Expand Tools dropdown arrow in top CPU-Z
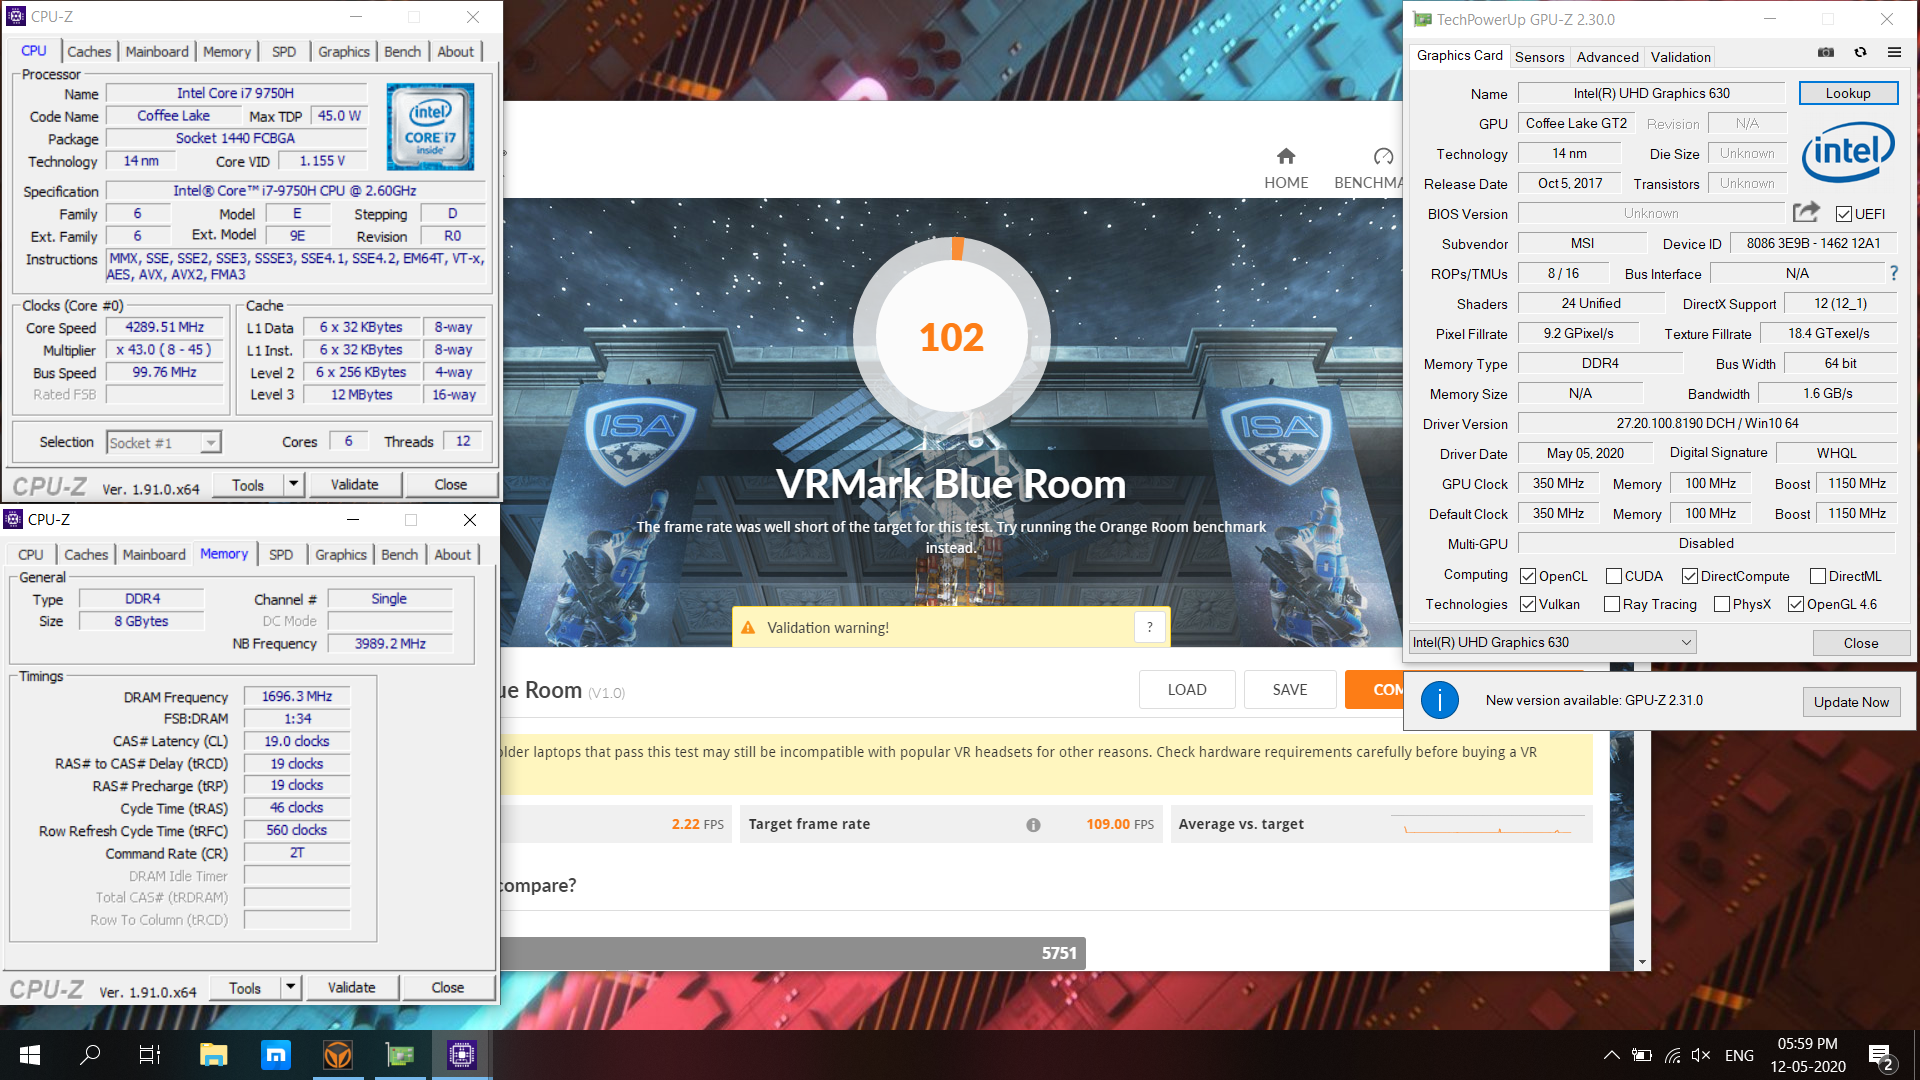 pyautogui.click(x=293, y=485)
